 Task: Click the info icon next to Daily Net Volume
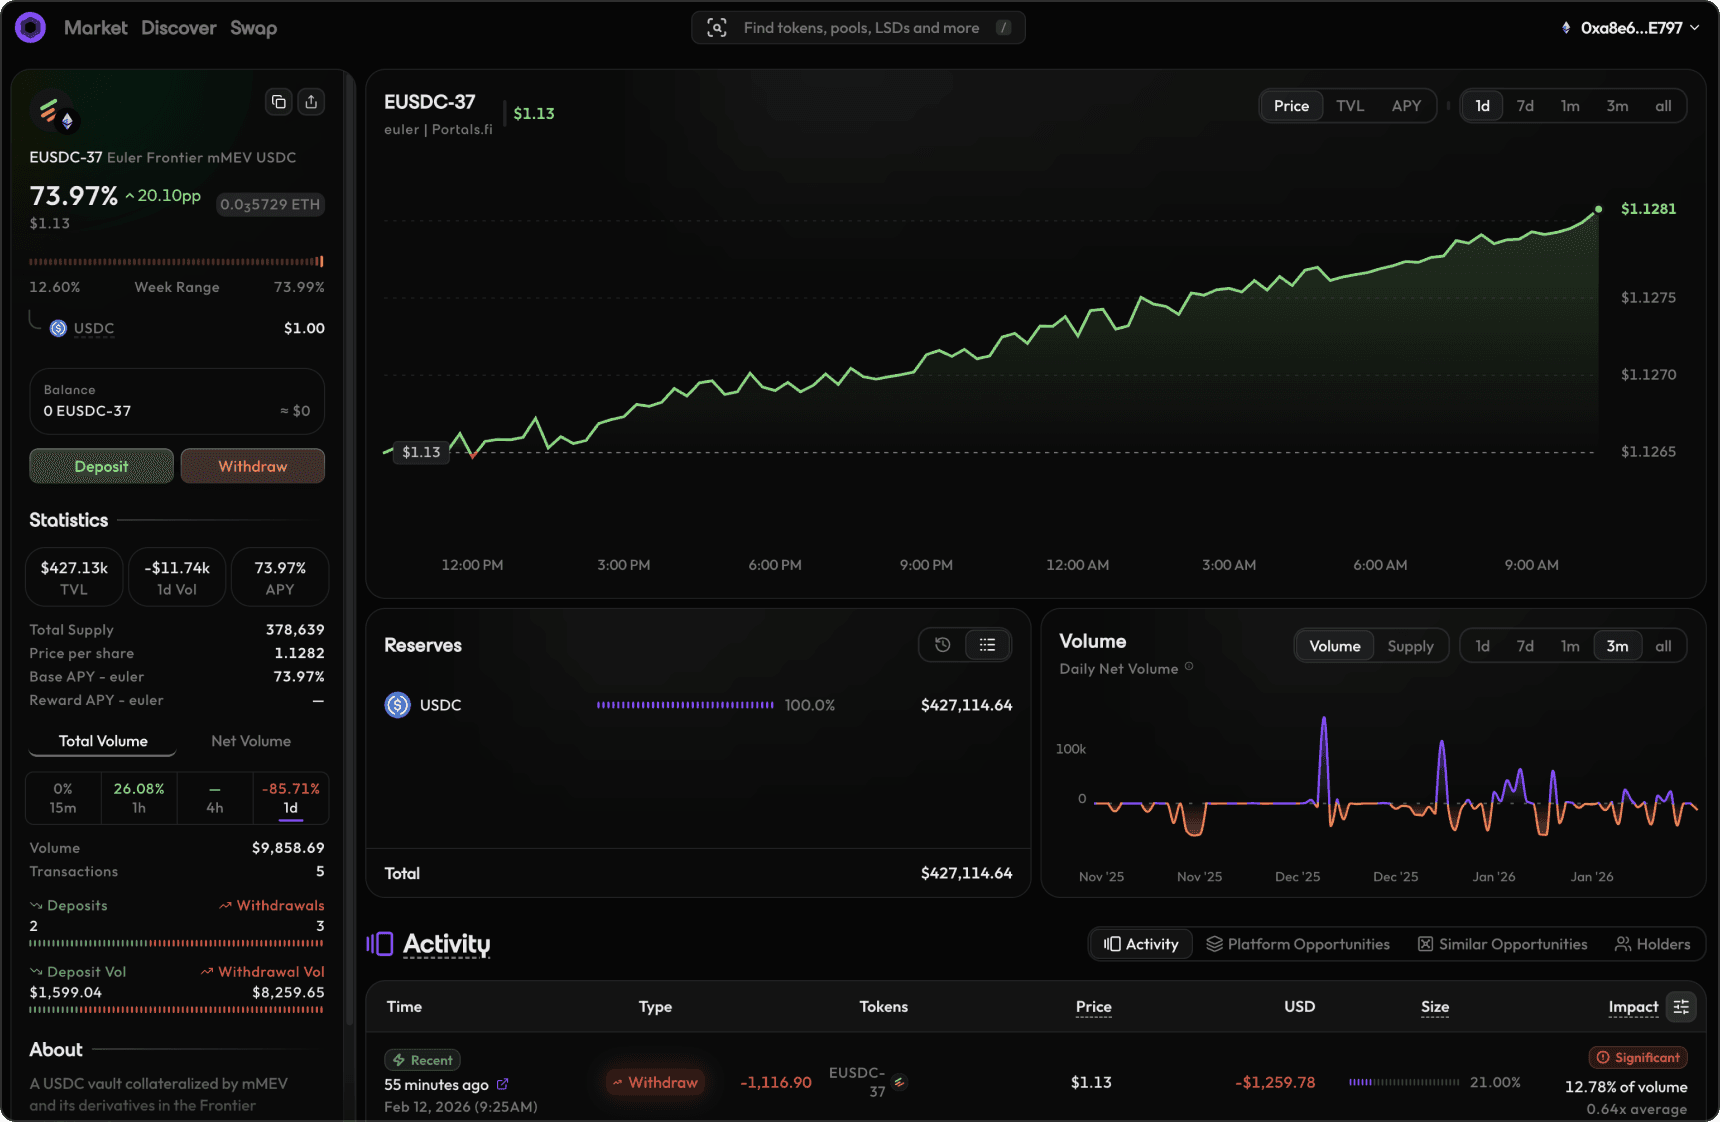(x=1189, y=667)
